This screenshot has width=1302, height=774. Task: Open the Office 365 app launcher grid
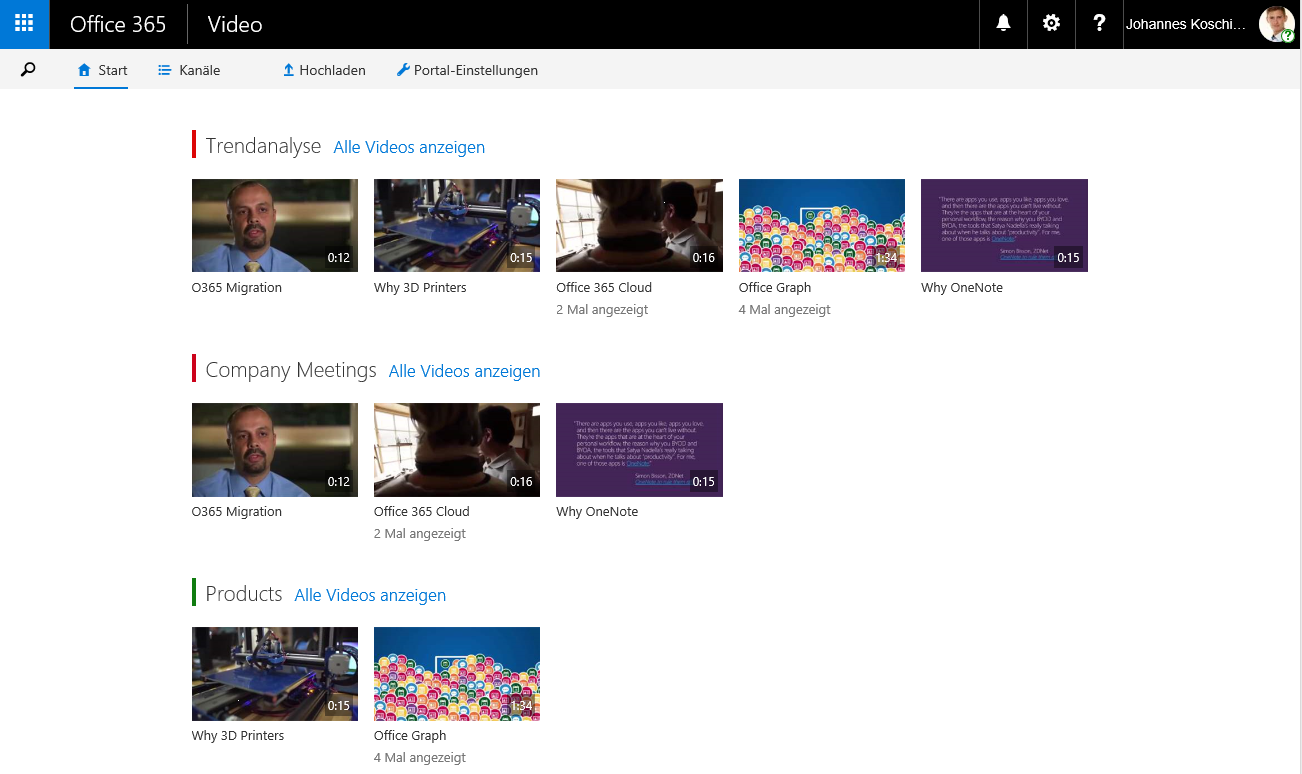[24, 24]
